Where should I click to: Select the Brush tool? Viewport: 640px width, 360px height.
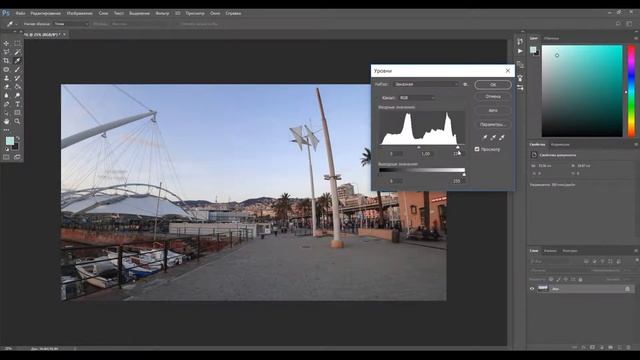(x=18, y=69)
